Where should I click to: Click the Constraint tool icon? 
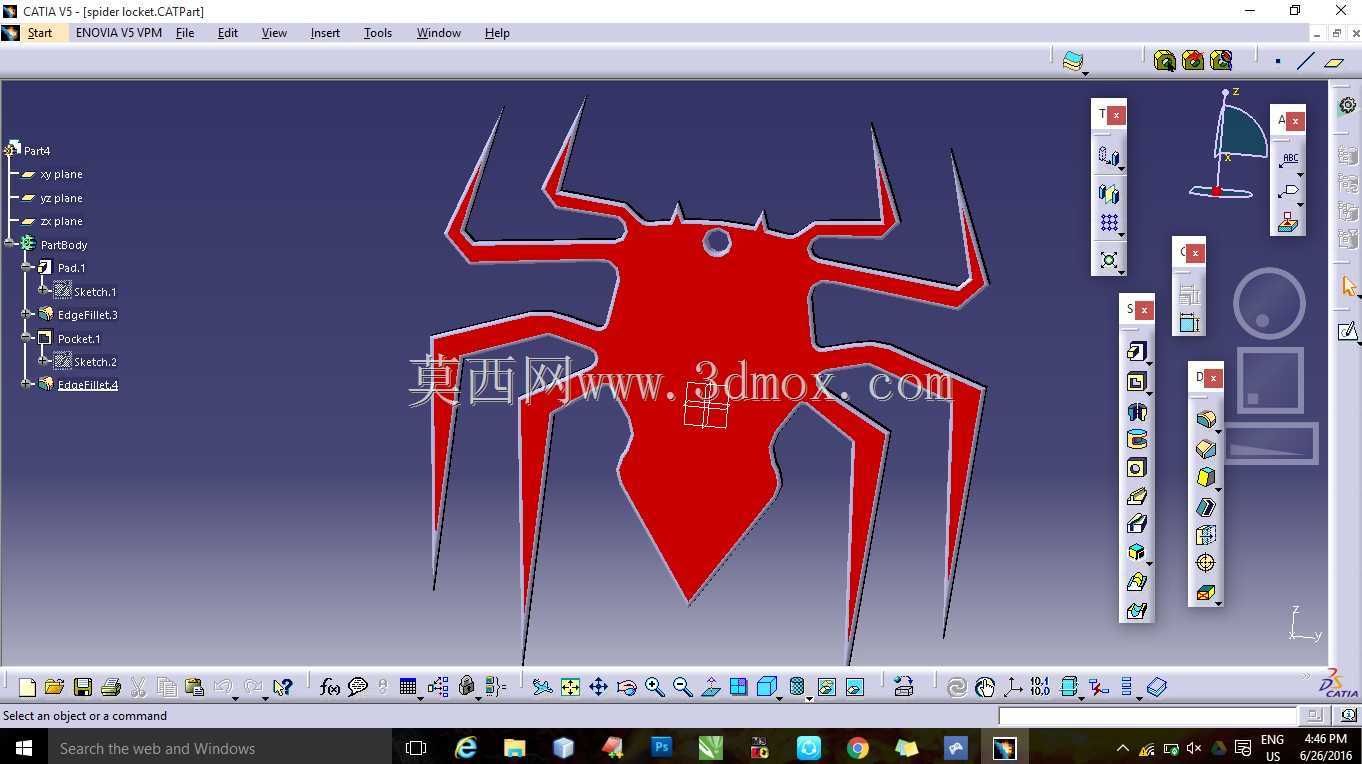(1189, 322)
